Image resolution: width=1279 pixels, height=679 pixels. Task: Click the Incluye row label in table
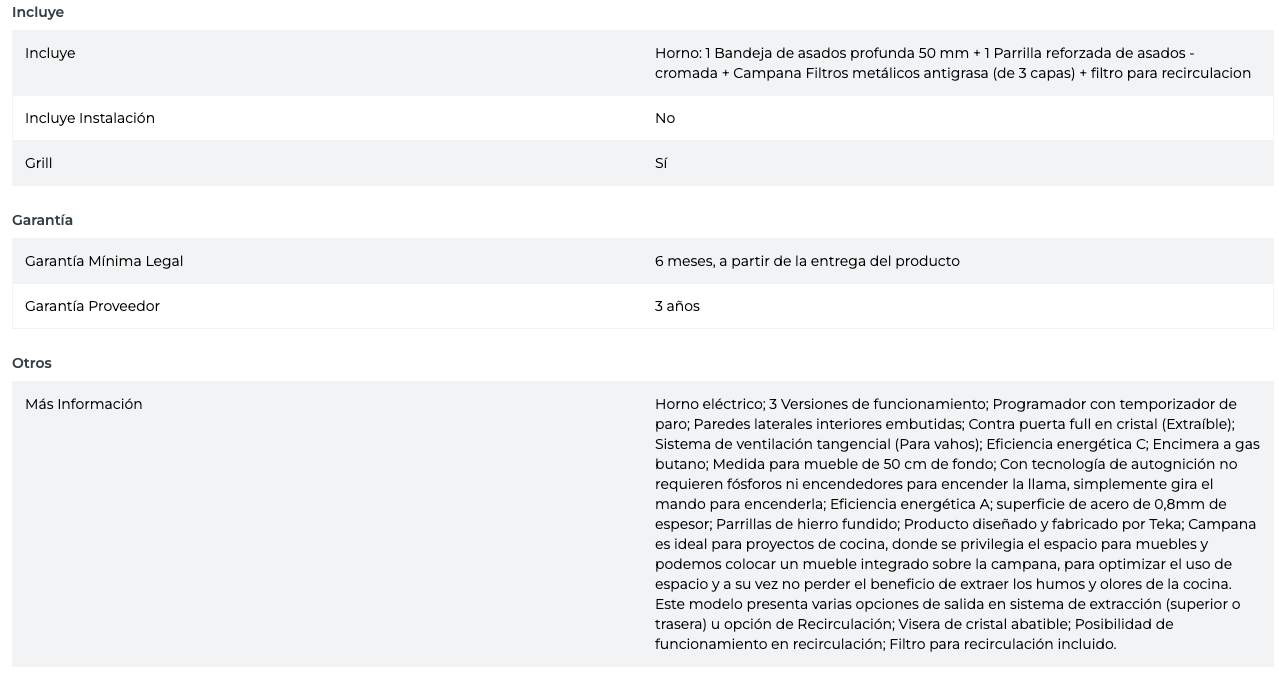point(50,53)
